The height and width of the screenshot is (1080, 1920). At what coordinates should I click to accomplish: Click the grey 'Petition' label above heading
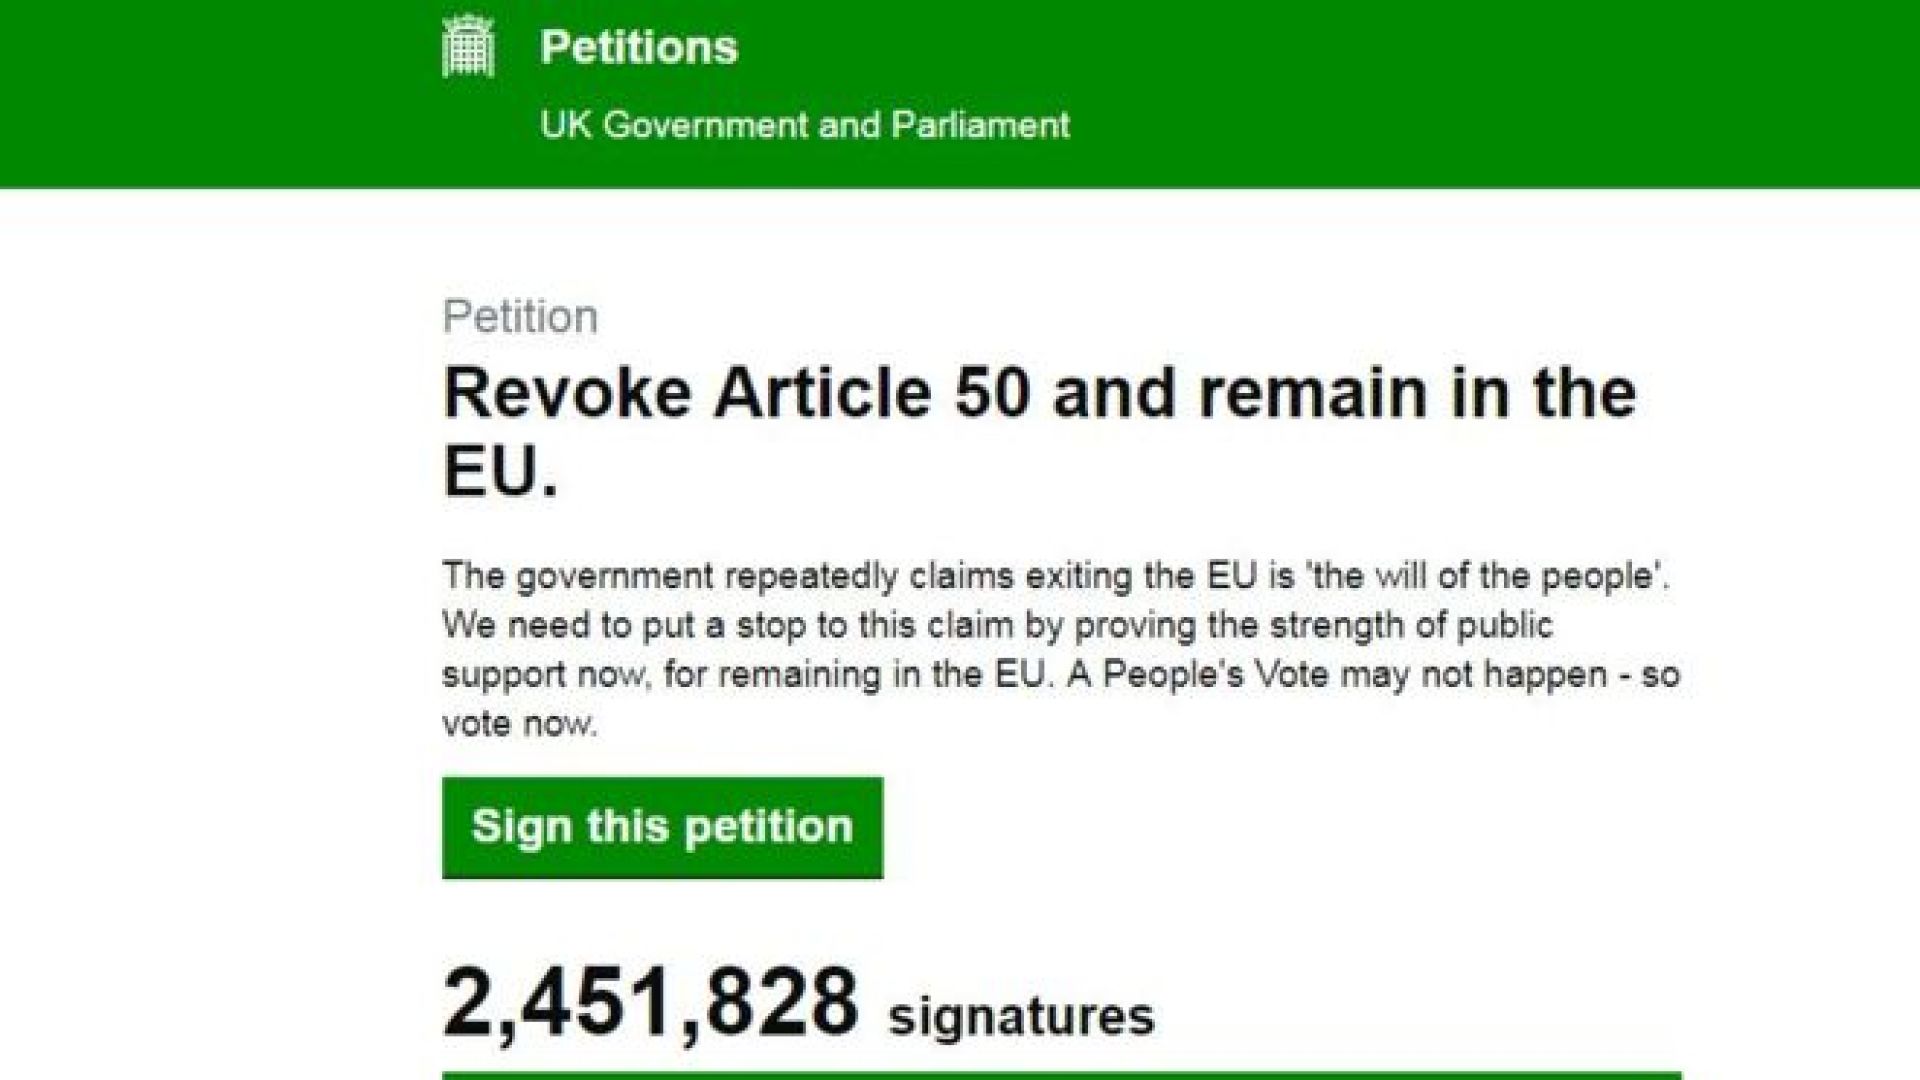pyautogui.click(x=520, y=317)
